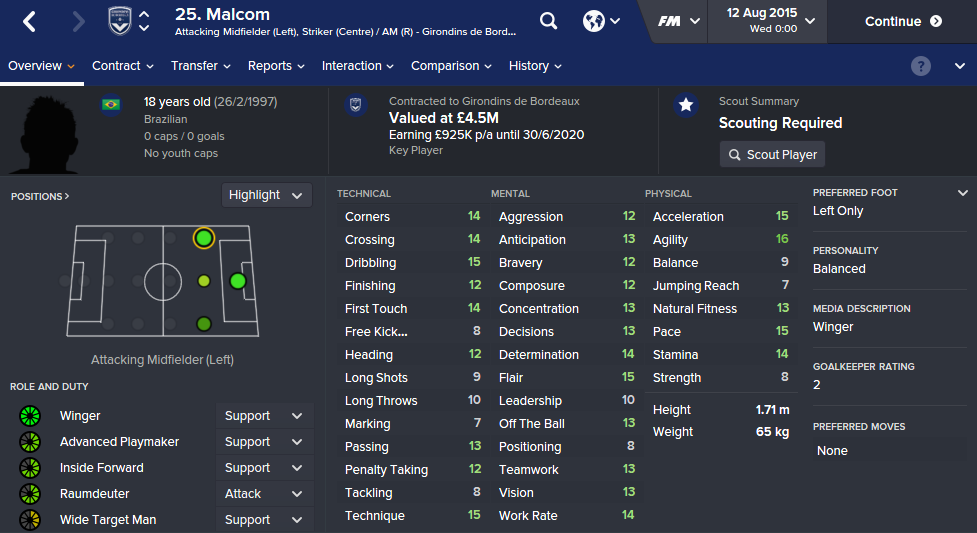Image resolution: width=977 pixels, height=533 pixels.
Task: Click the Continue button
Action: (903, 21)
